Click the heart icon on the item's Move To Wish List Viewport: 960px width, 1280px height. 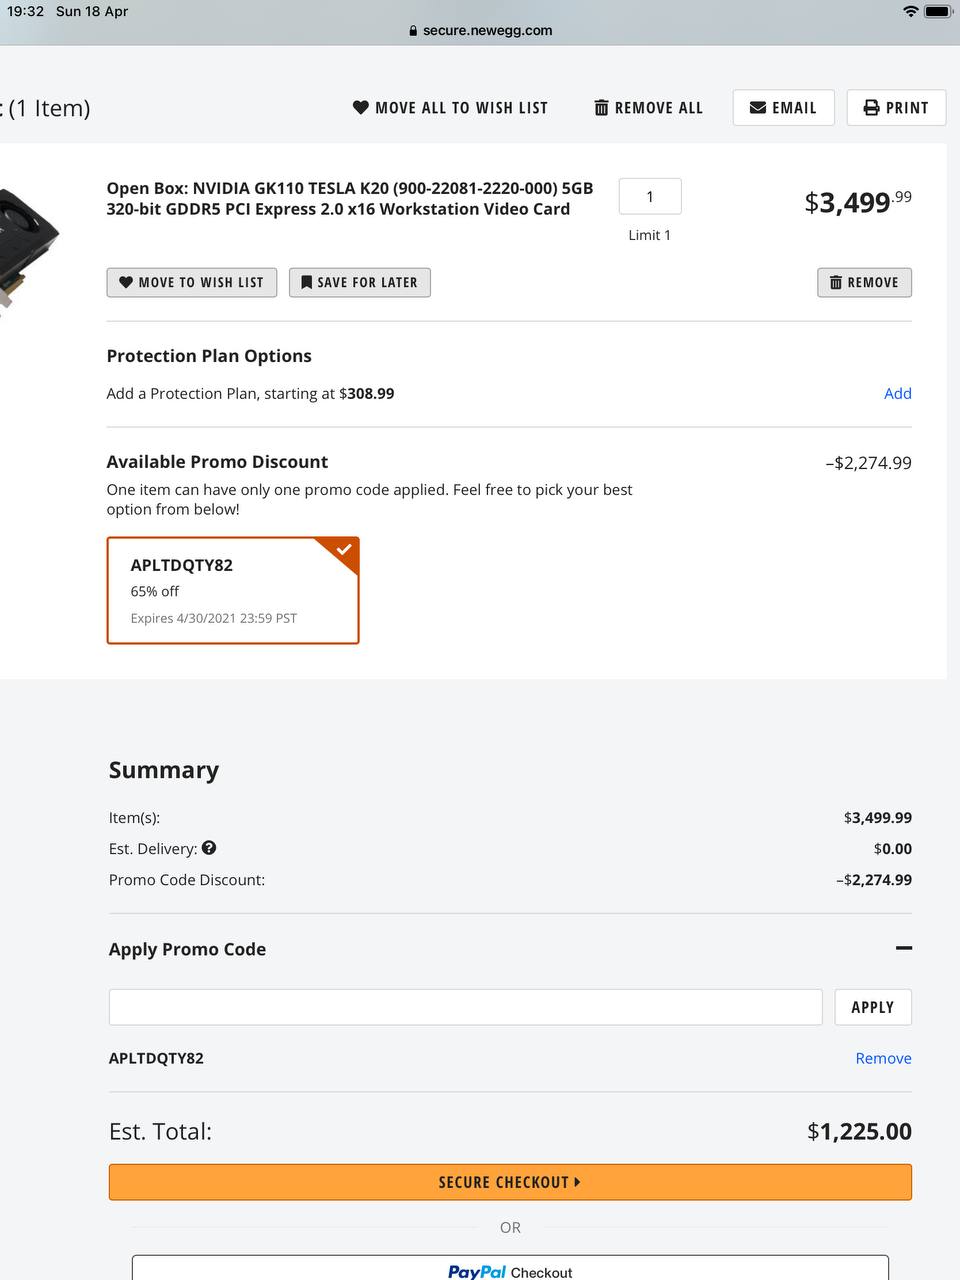click(126, 282)
